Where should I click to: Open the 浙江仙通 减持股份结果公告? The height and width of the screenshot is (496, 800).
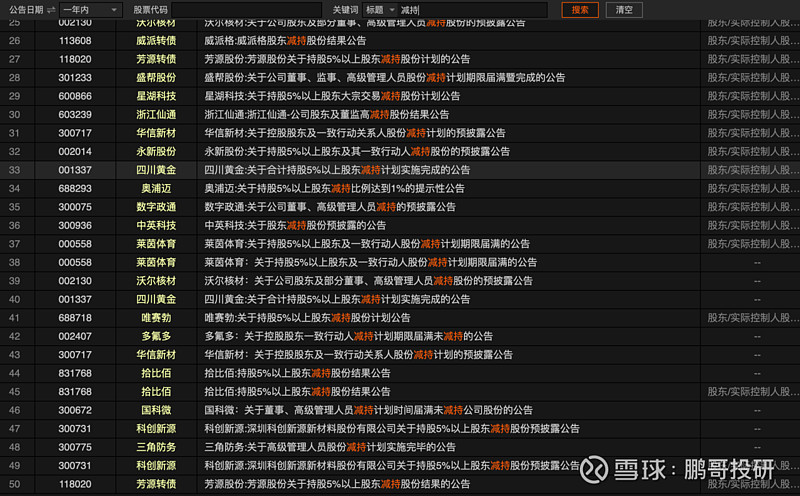pos(327,114)
